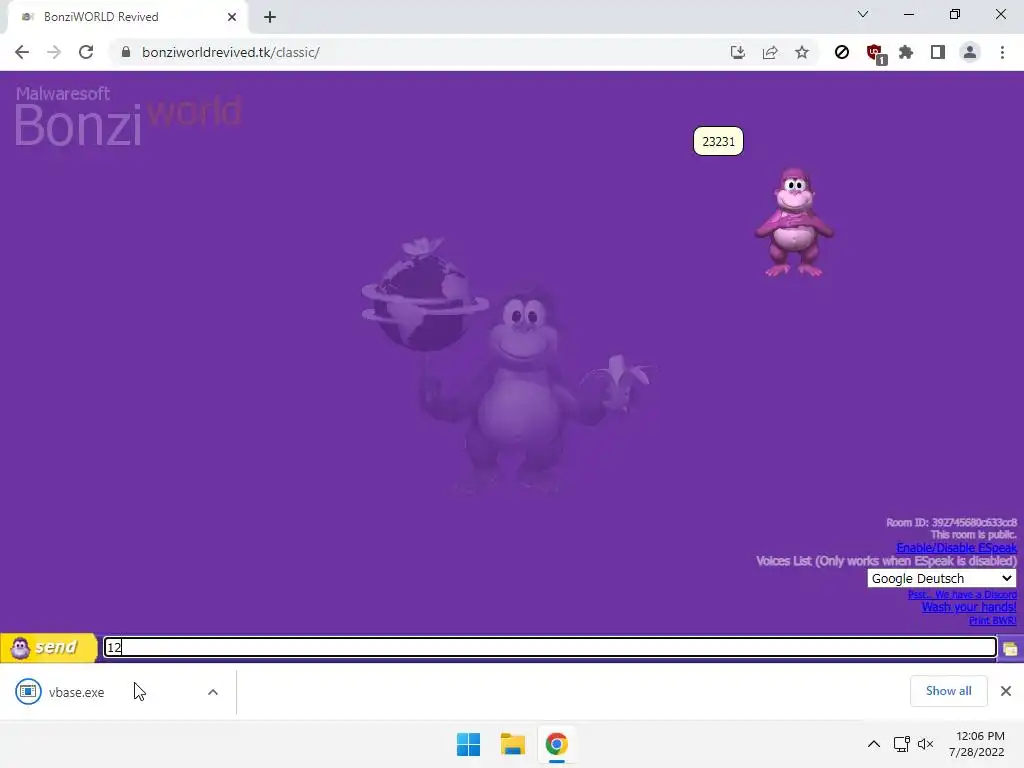Open the vbase.exe downloaded file
Image resolution: width=1024 pixels, height=768 pixels.
[76, 692]
